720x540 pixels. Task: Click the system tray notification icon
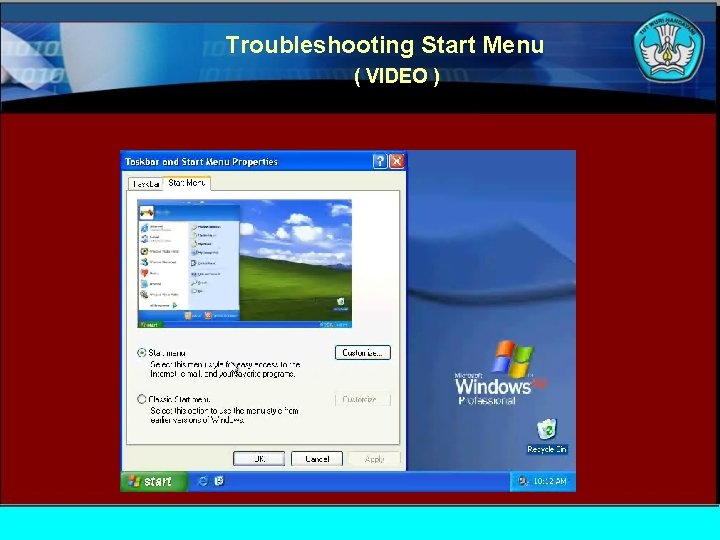523,481
